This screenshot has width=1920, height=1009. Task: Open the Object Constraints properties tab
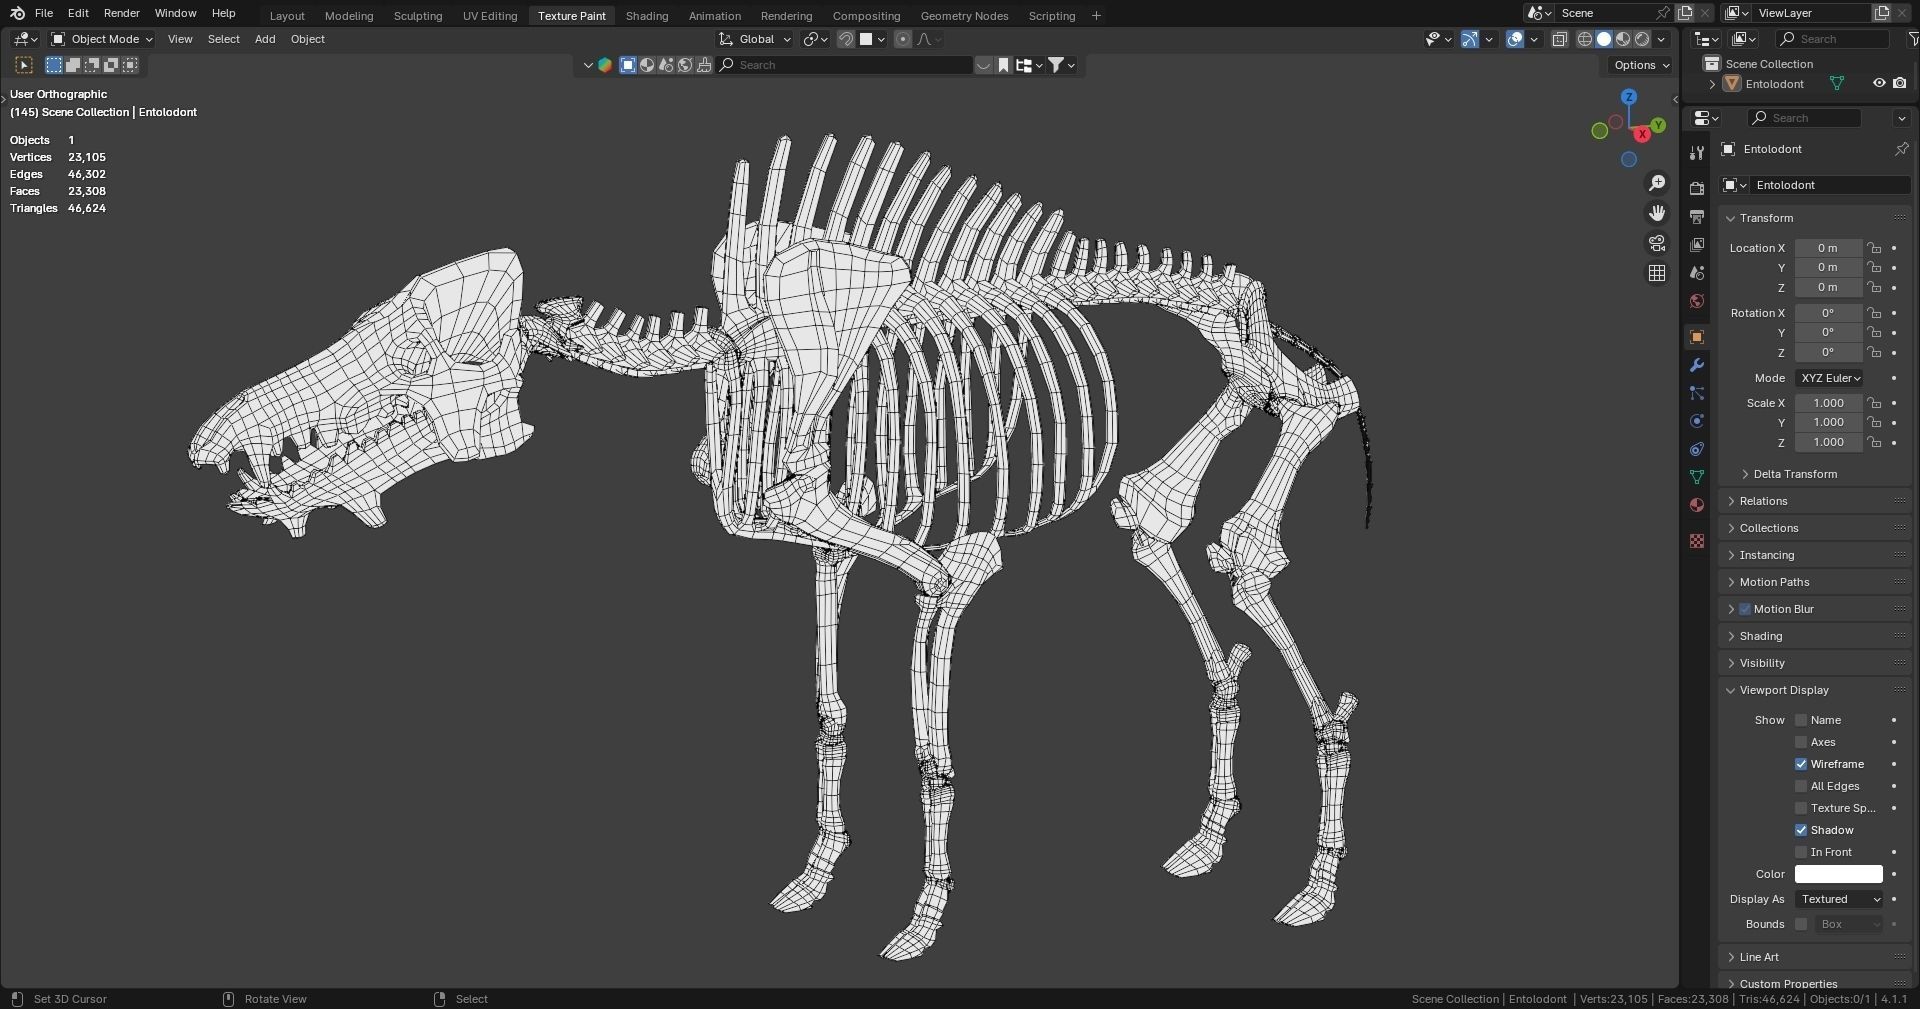(x=1696, y=449)
